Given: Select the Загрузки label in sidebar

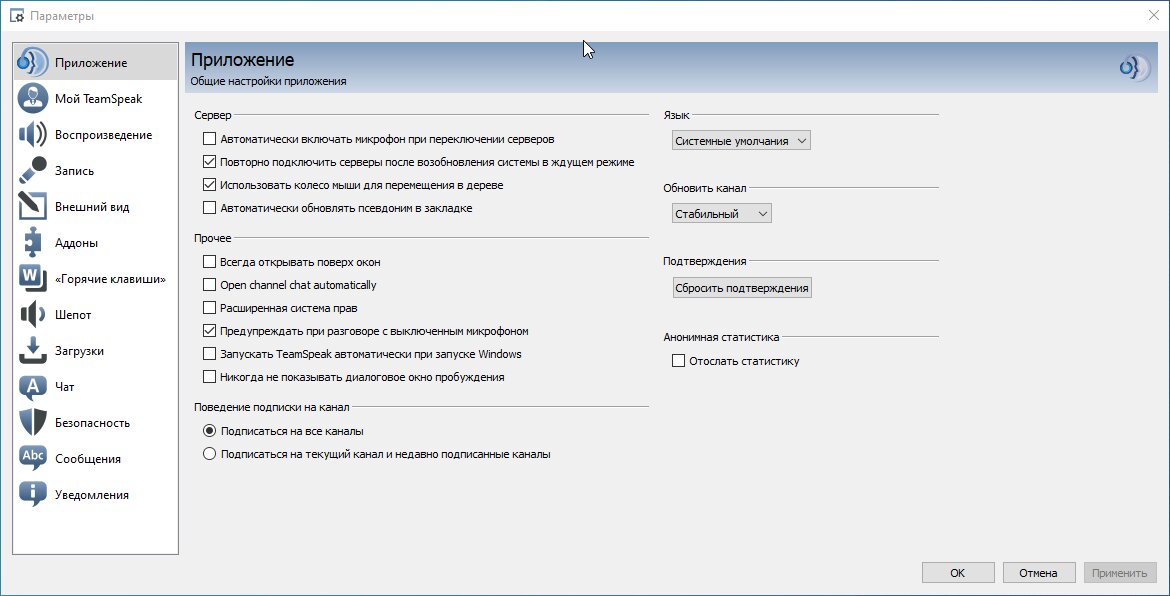Looking at the screenshot, I should click(79, 351).
